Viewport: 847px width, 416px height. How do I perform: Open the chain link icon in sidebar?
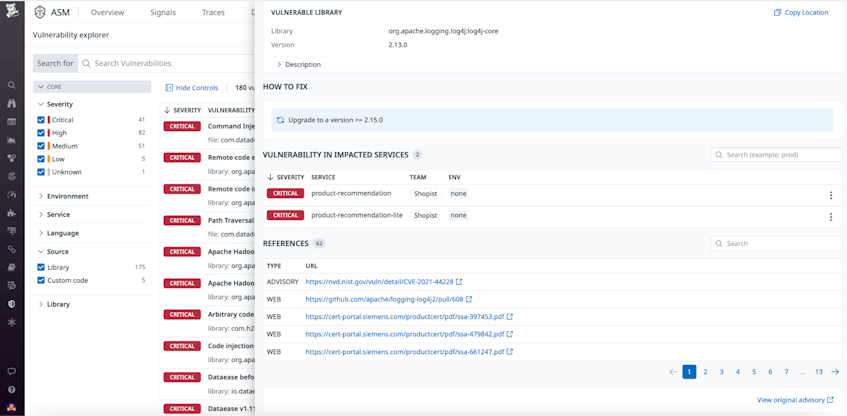click(12, 249)
